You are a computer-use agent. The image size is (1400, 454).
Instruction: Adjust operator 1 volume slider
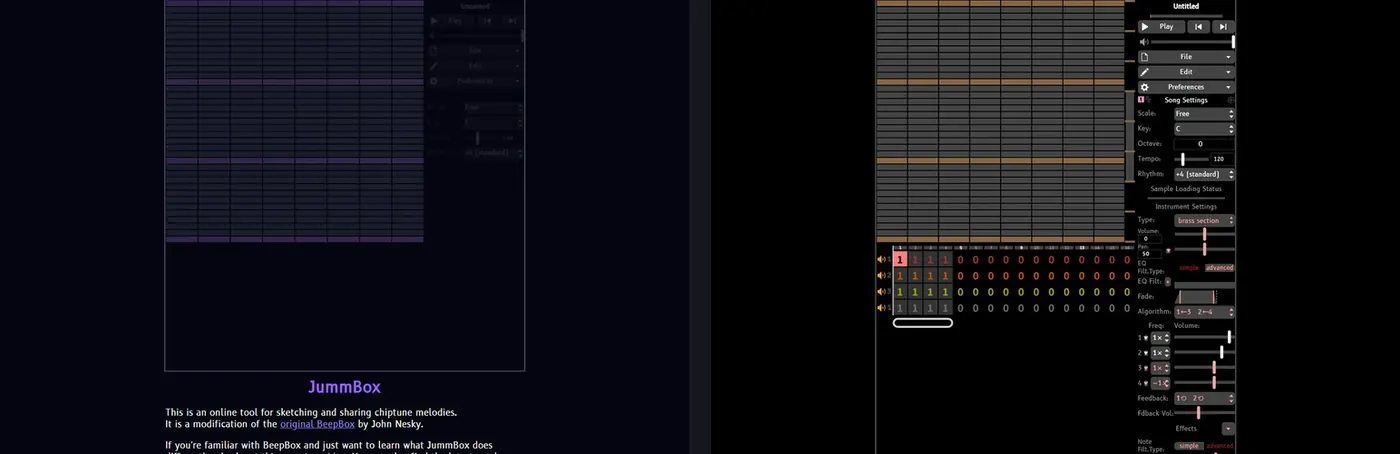click(x=1204, y=338)
